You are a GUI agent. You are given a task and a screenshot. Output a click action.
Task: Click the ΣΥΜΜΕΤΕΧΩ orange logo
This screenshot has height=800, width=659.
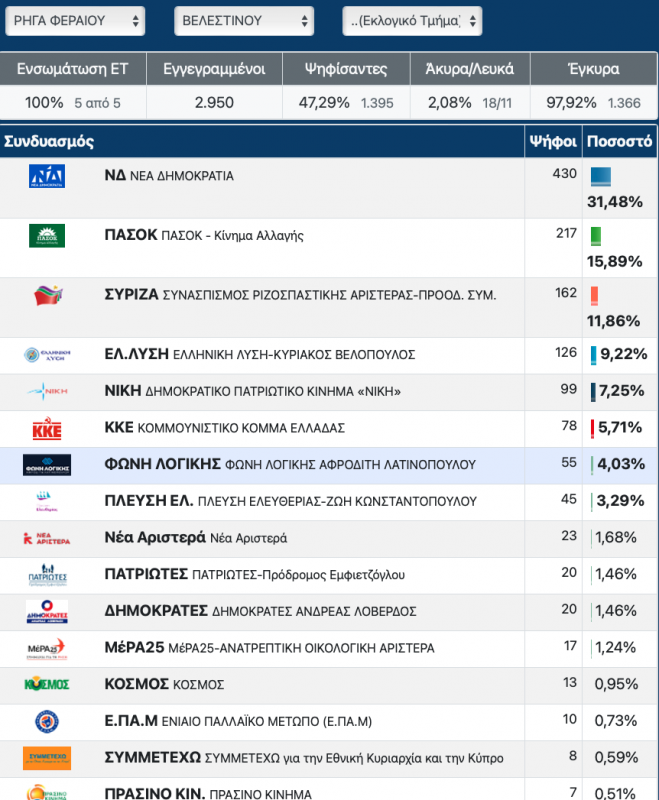tap(47, 758)
